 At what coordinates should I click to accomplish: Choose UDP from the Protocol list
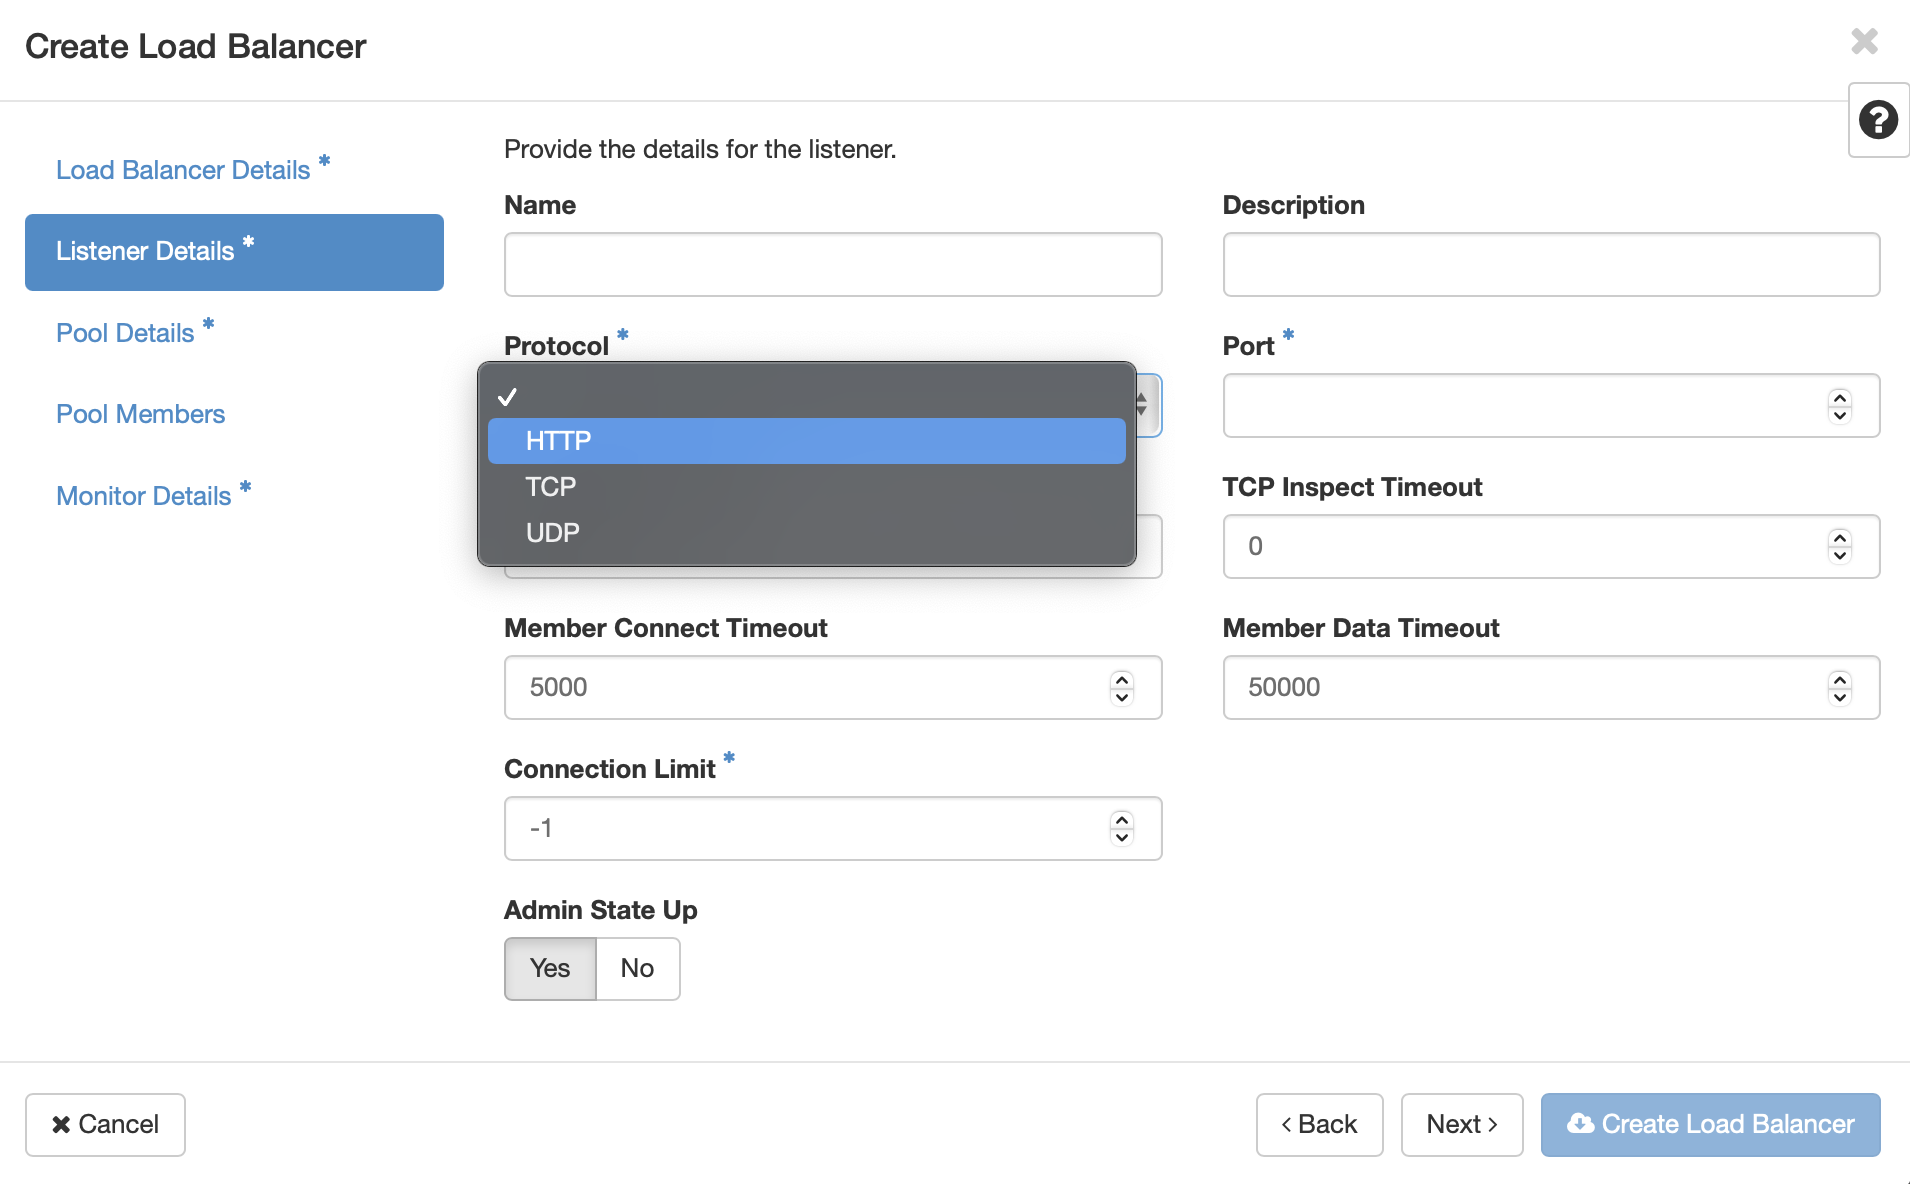tap(806, 533)
